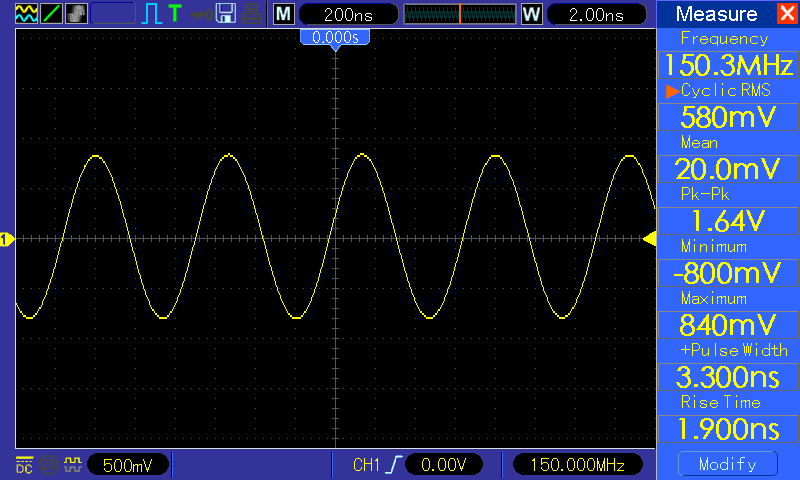This screenshot has width=800, height=480.
Task: Click the rising edge trigger slope icon
Action: click(394, 465)
